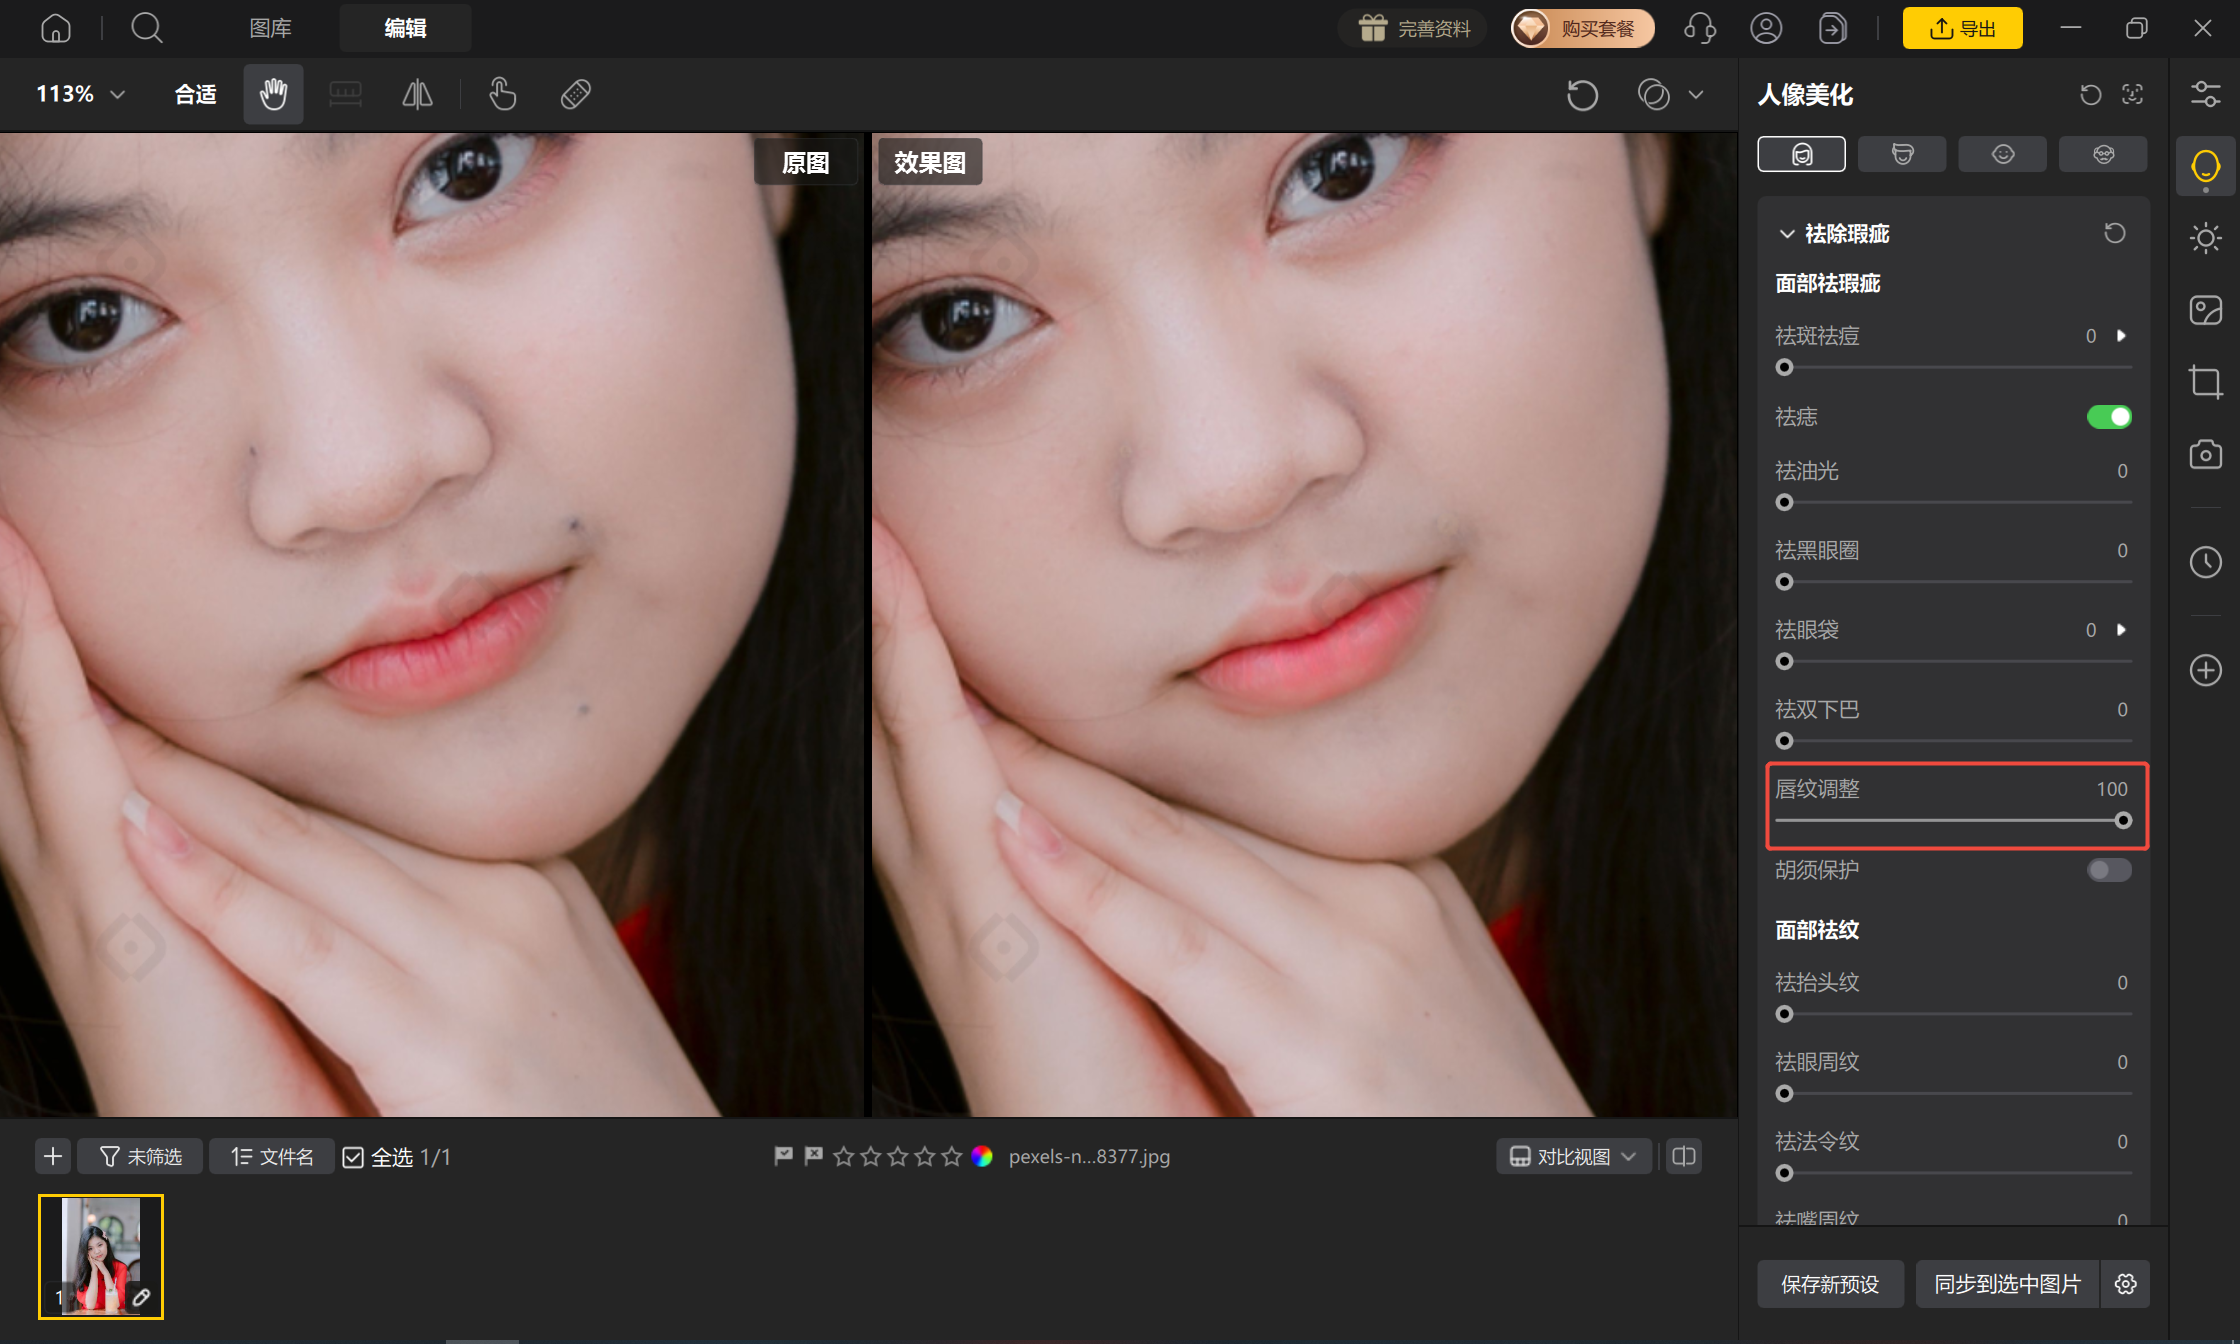Open light adjustment sun icon panel
The image size is (2240, 1344).
pos(2205,238)
